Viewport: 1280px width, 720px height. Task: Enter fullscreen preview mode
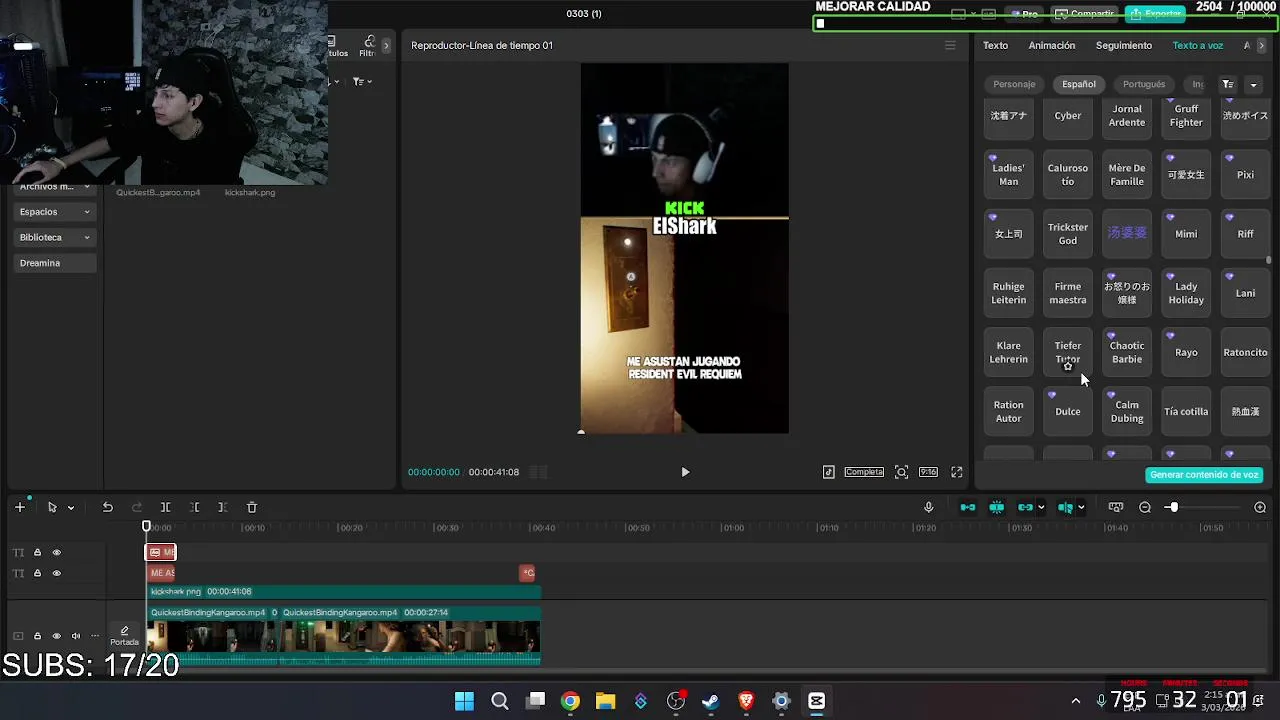click(957, 472)
